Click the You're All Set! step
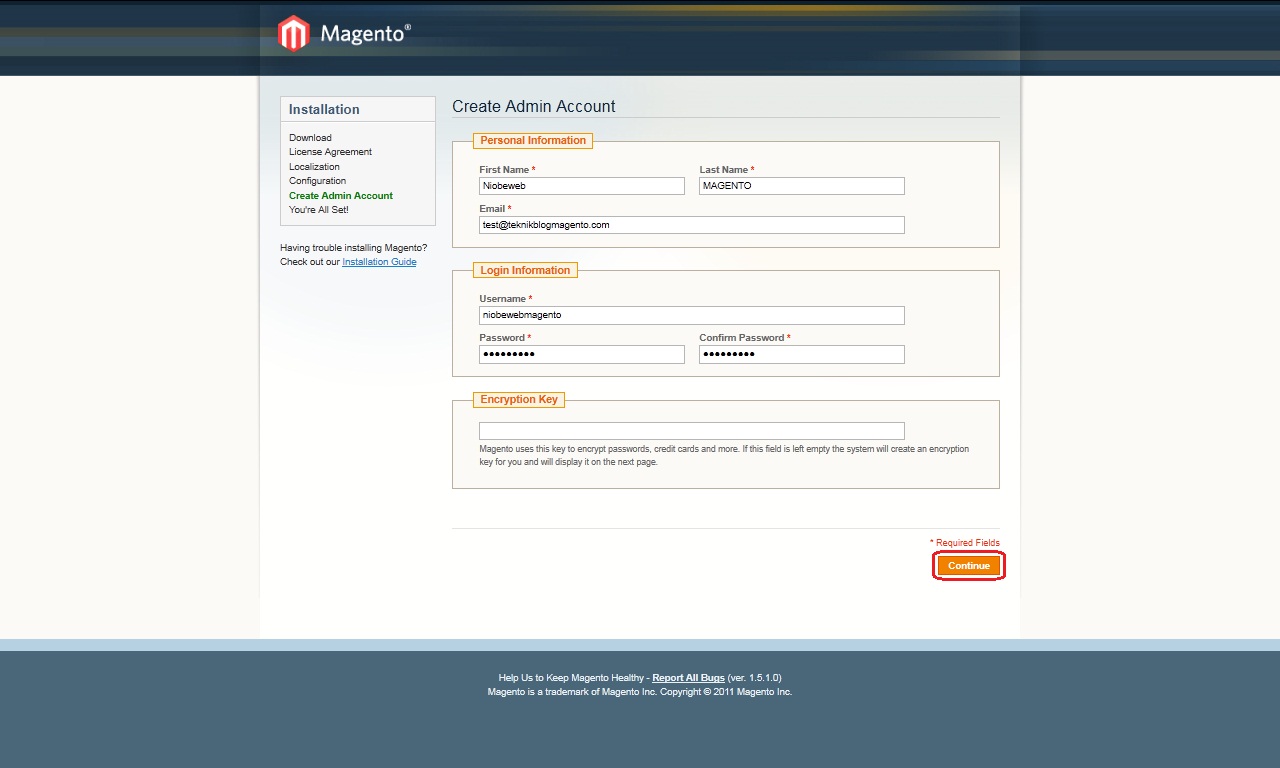Image resolution: width=1280 pixels, height=768 pixels. coord(319,210)
